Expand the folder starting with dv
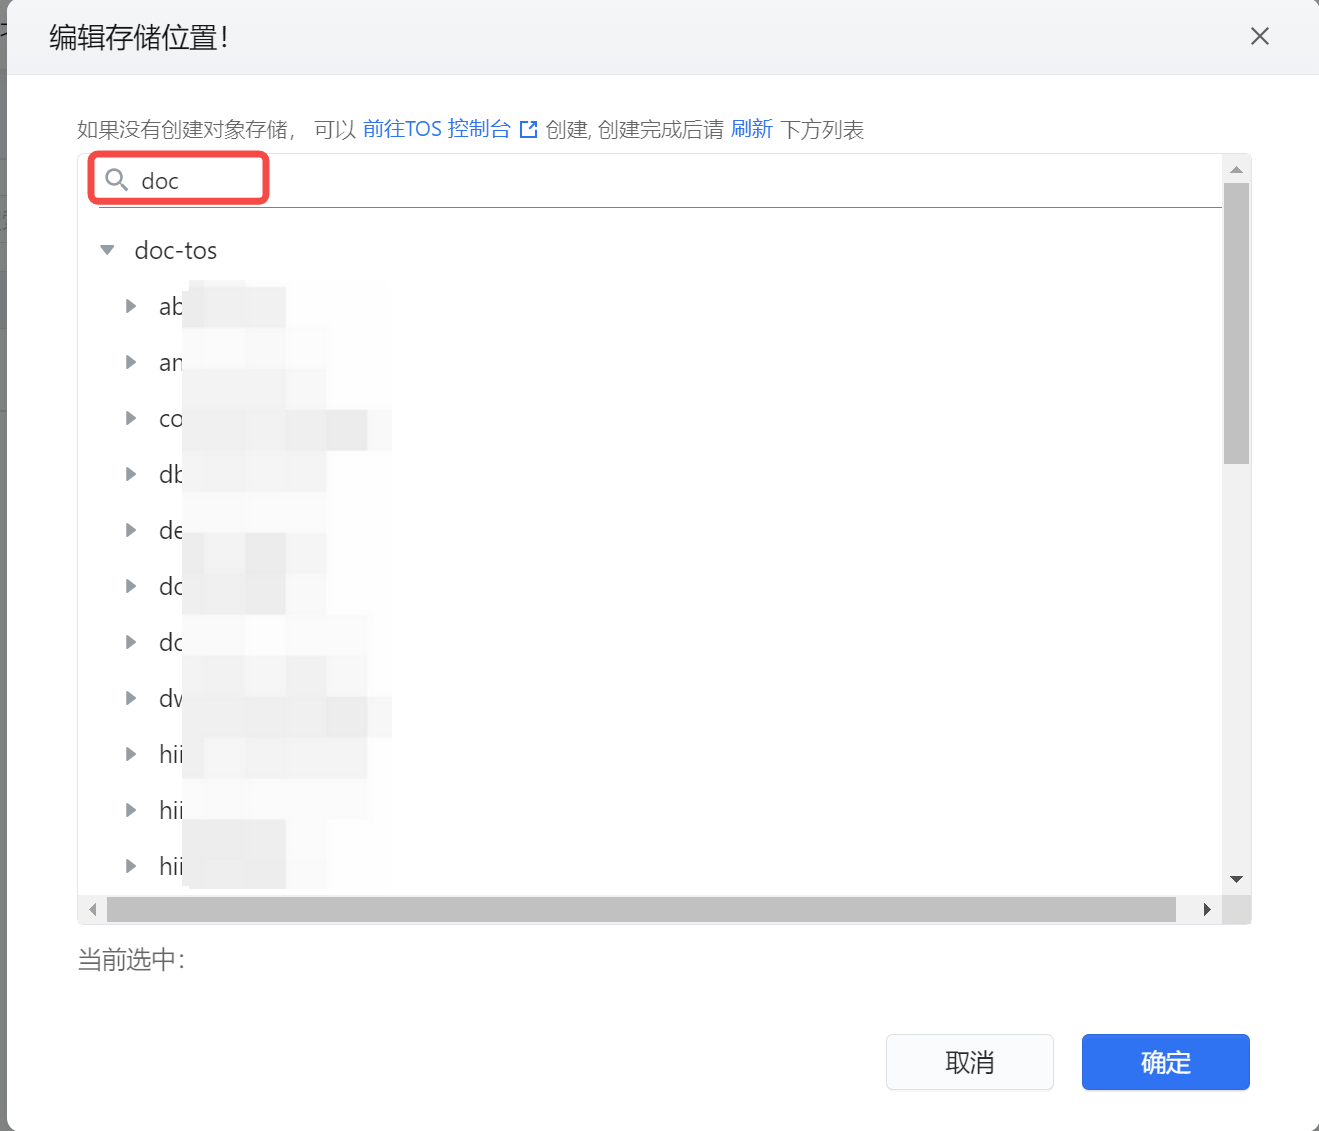 click(x=131, y=698)
